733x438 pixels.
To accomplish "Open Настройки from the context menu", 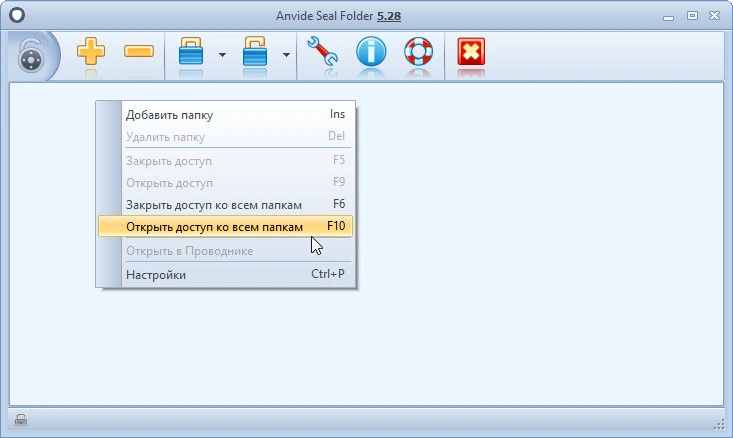I will click(x=225, y=274).
